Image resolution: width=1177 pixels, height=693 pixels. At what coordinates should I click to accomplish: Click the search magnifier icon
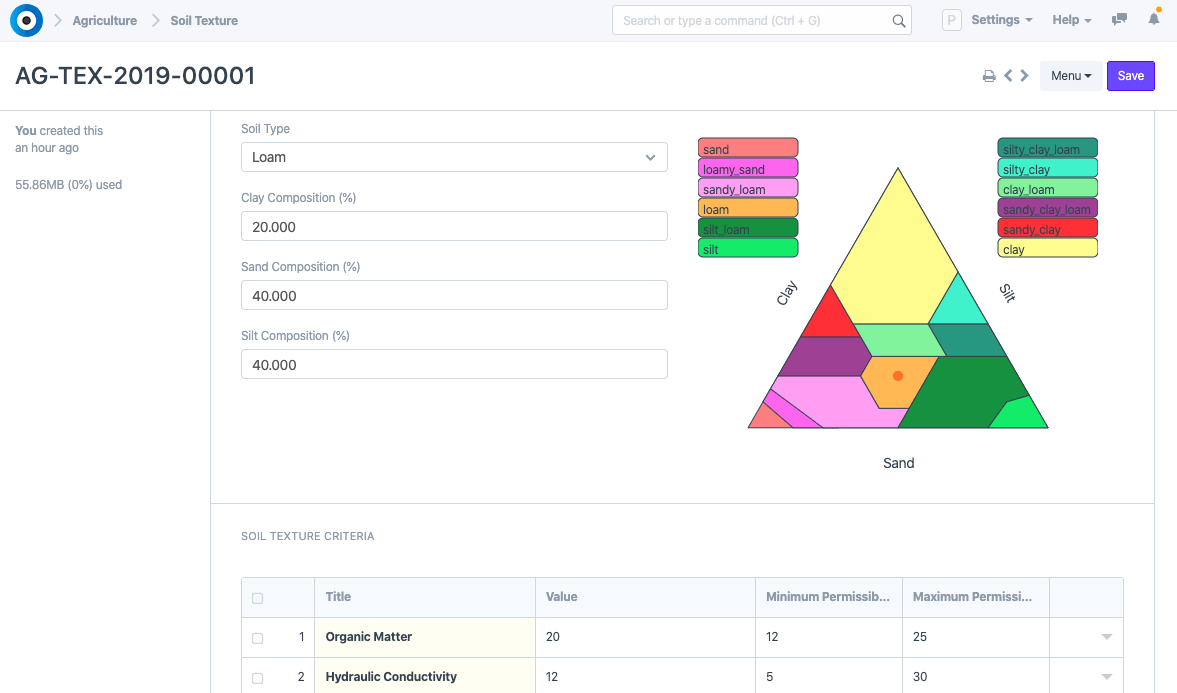898,21
